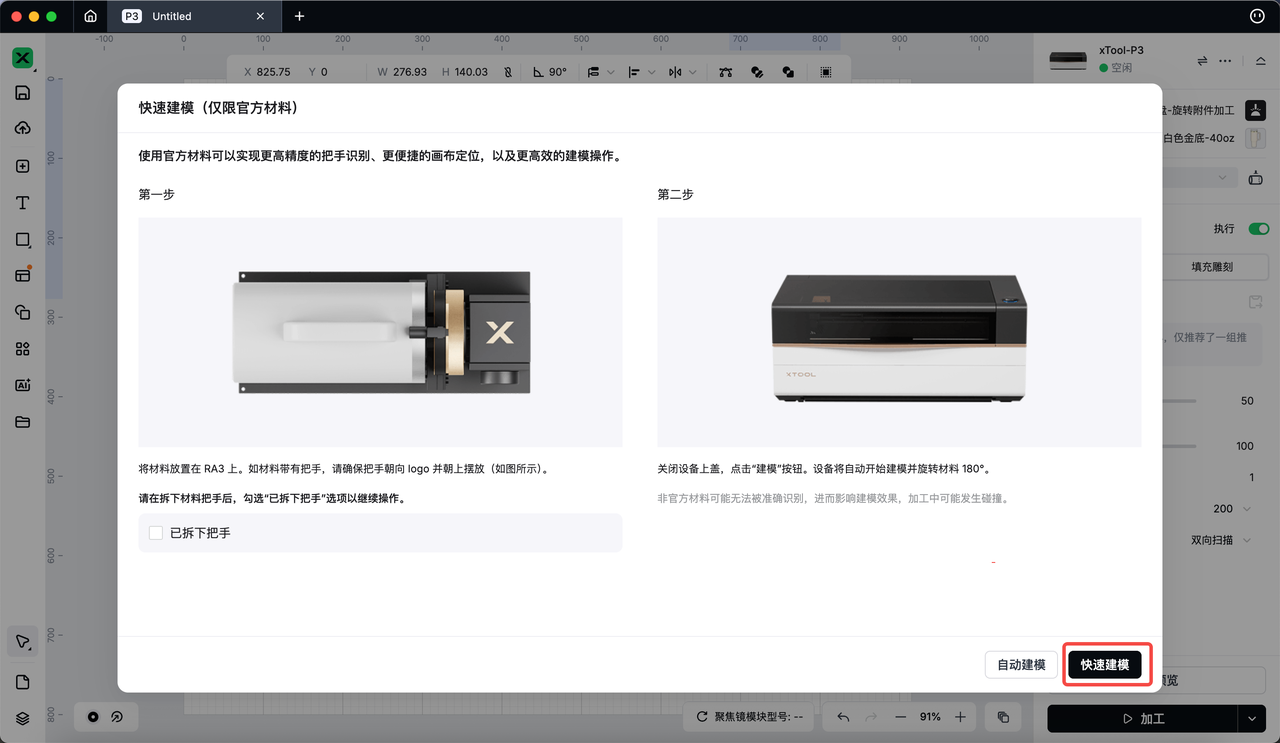Image resolution: width=1280 pixels, height=743 pixels.
Task: Open device more options ellipsis
Action: click(x=1226, y=61)
